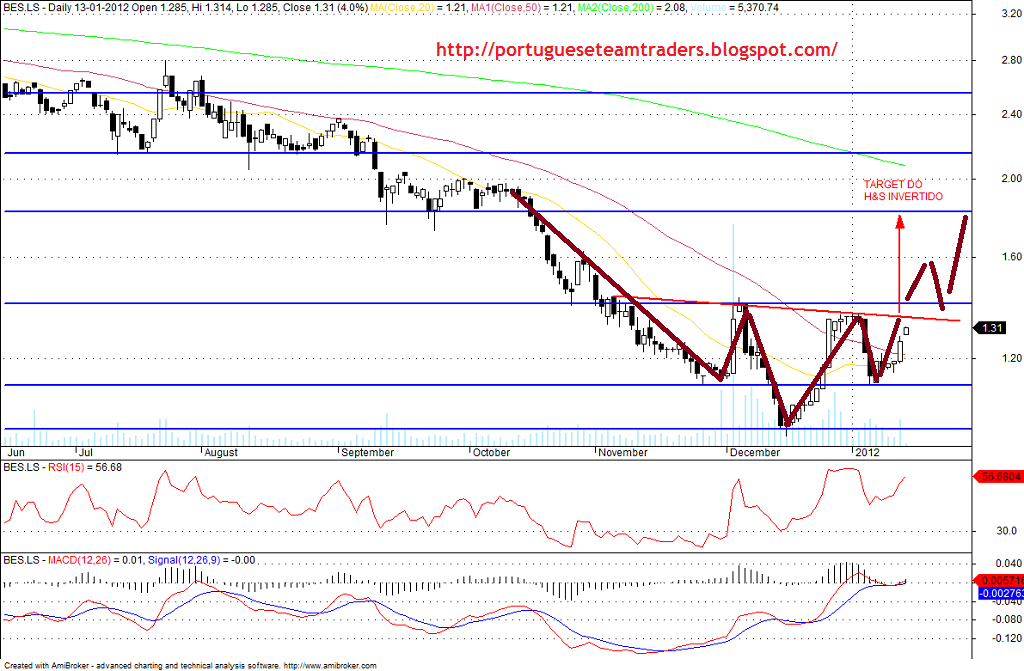Click the Signal(12,26,9) = -0.00 legend
This screenshot has width=1024, height=671.
point(202,560)
